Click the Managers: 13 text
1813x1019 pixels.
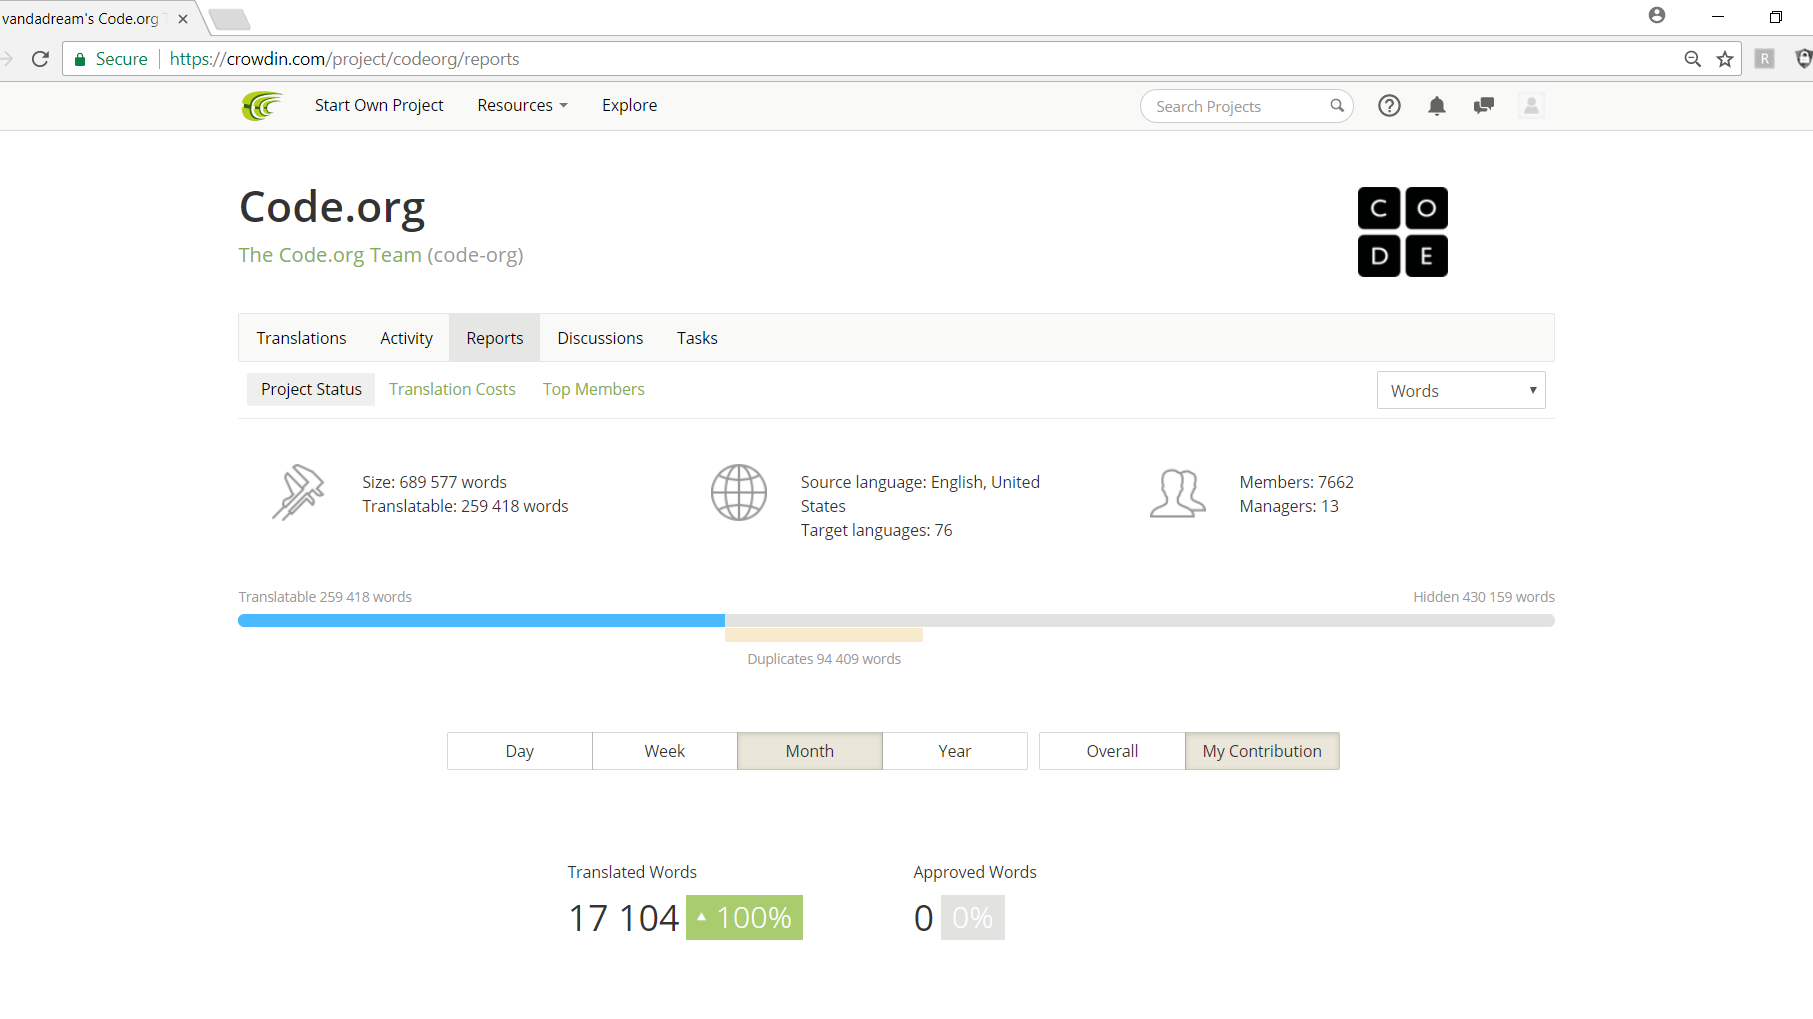point(1289,506)
